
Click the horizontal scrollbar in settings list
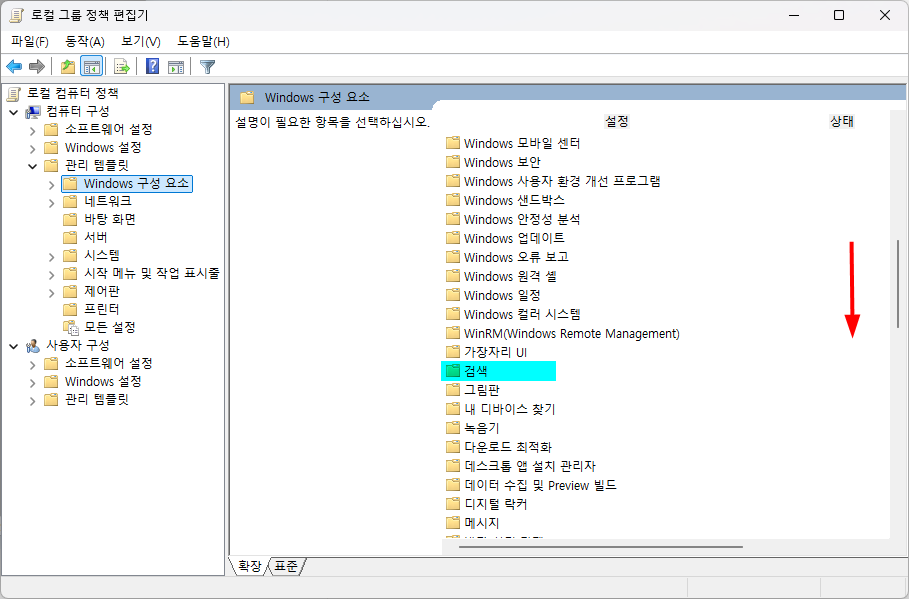601,546
